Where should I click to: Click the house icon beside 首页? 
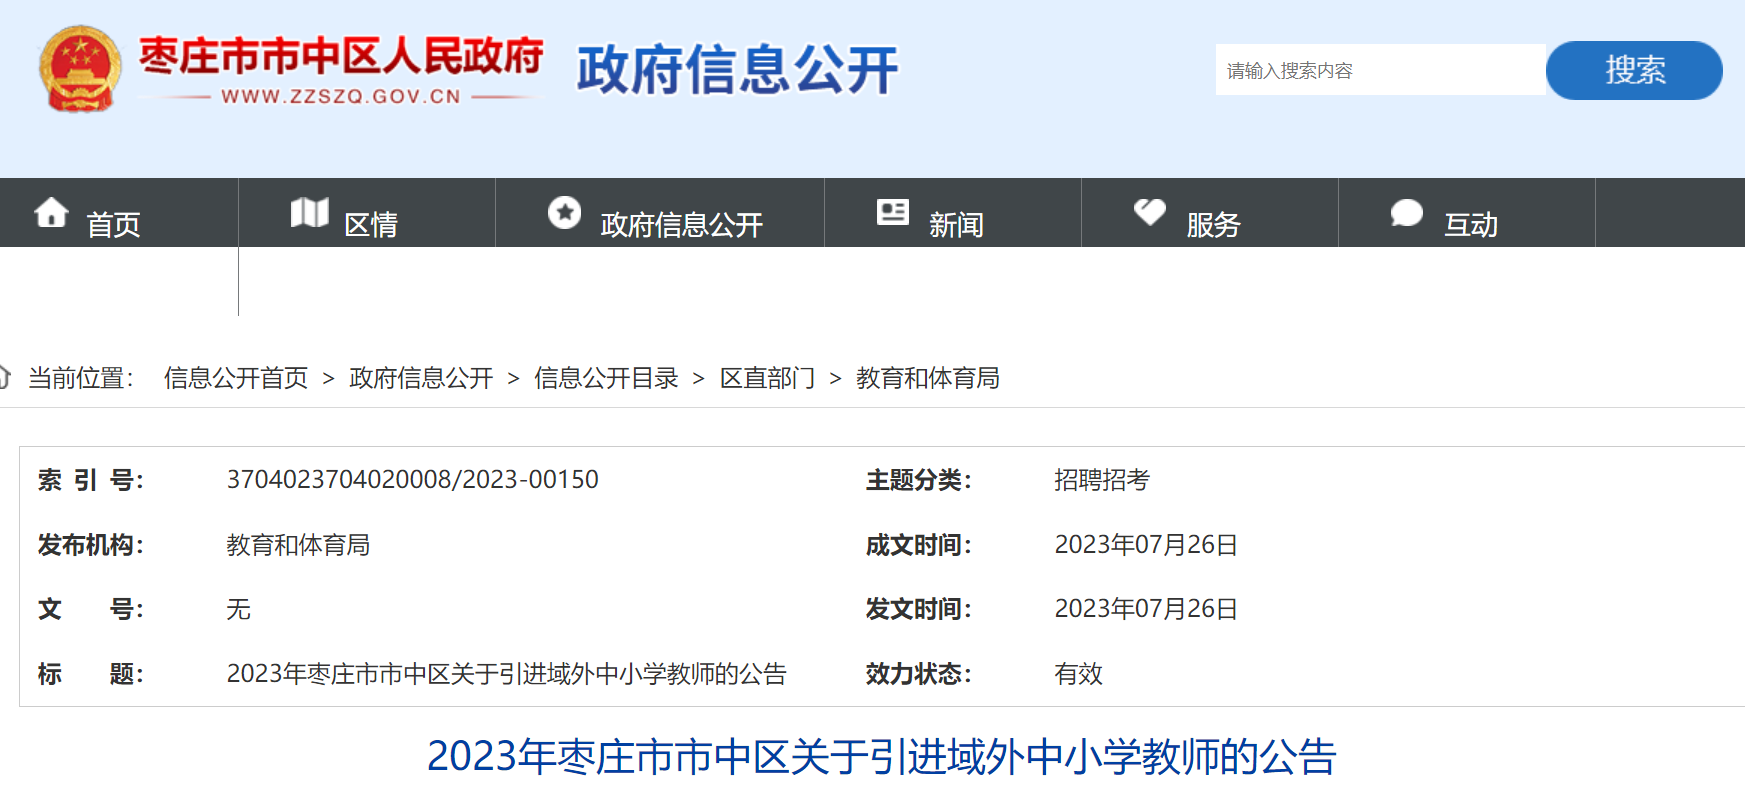(x=51, y=212)
